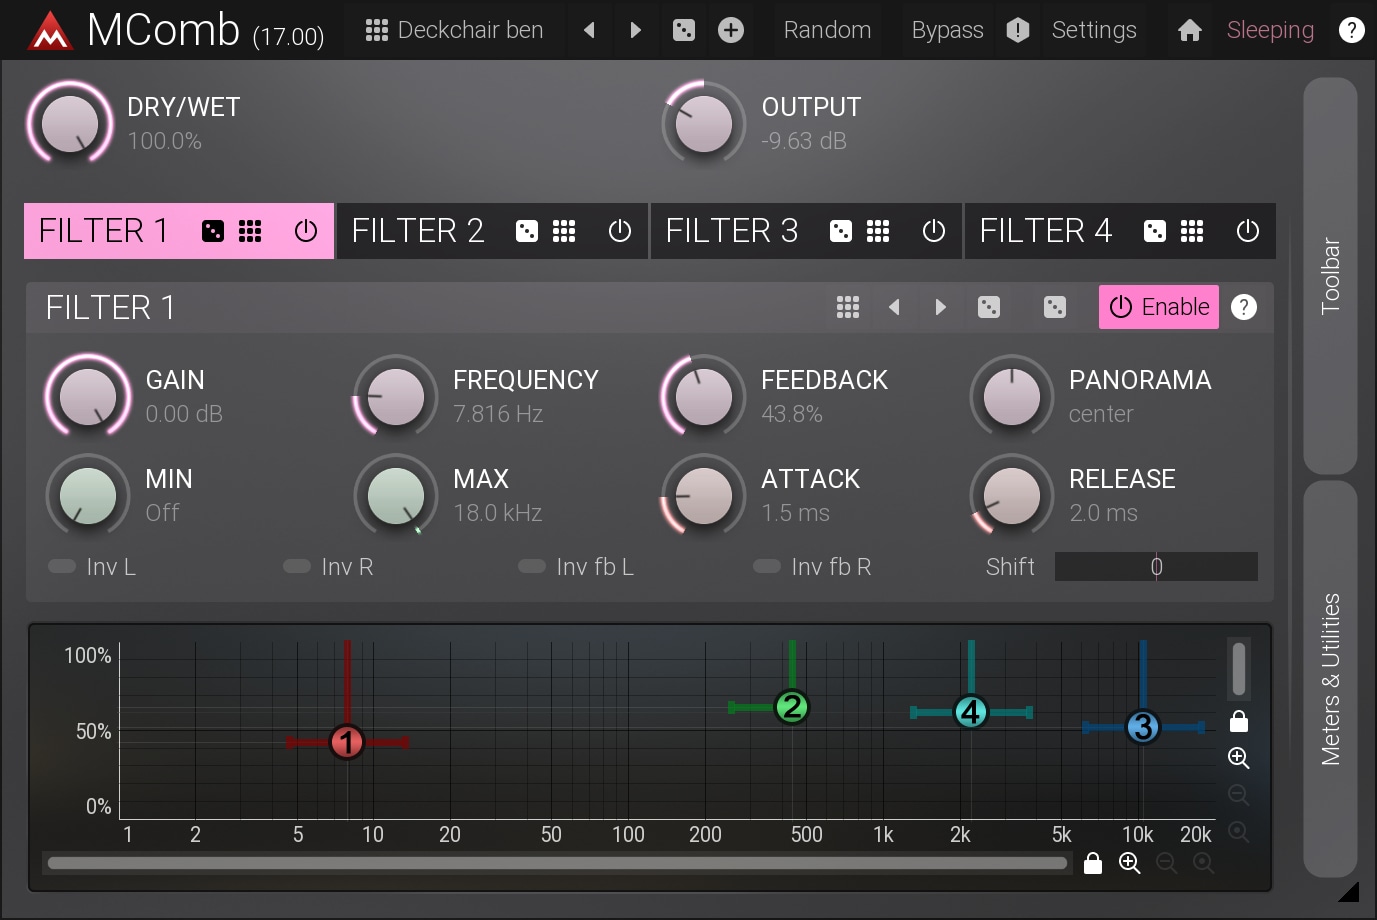Click the Random button

pos(827,30)
